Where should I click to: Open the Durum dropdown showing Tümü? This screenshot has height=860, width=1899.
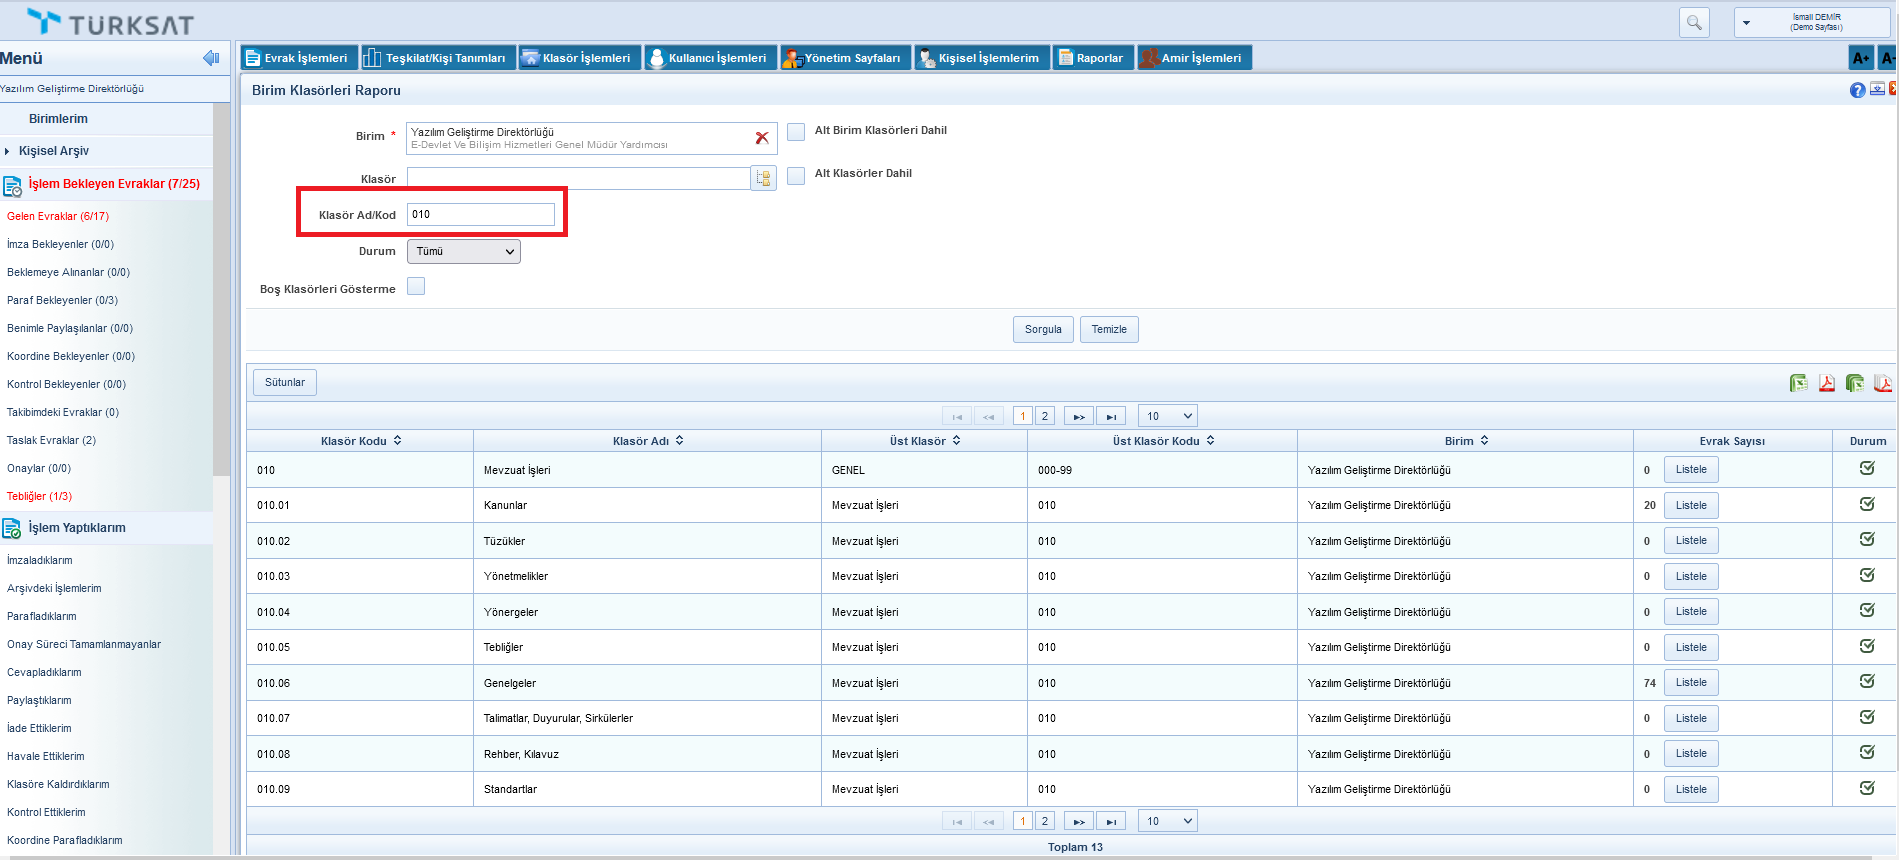pos(464,252)
